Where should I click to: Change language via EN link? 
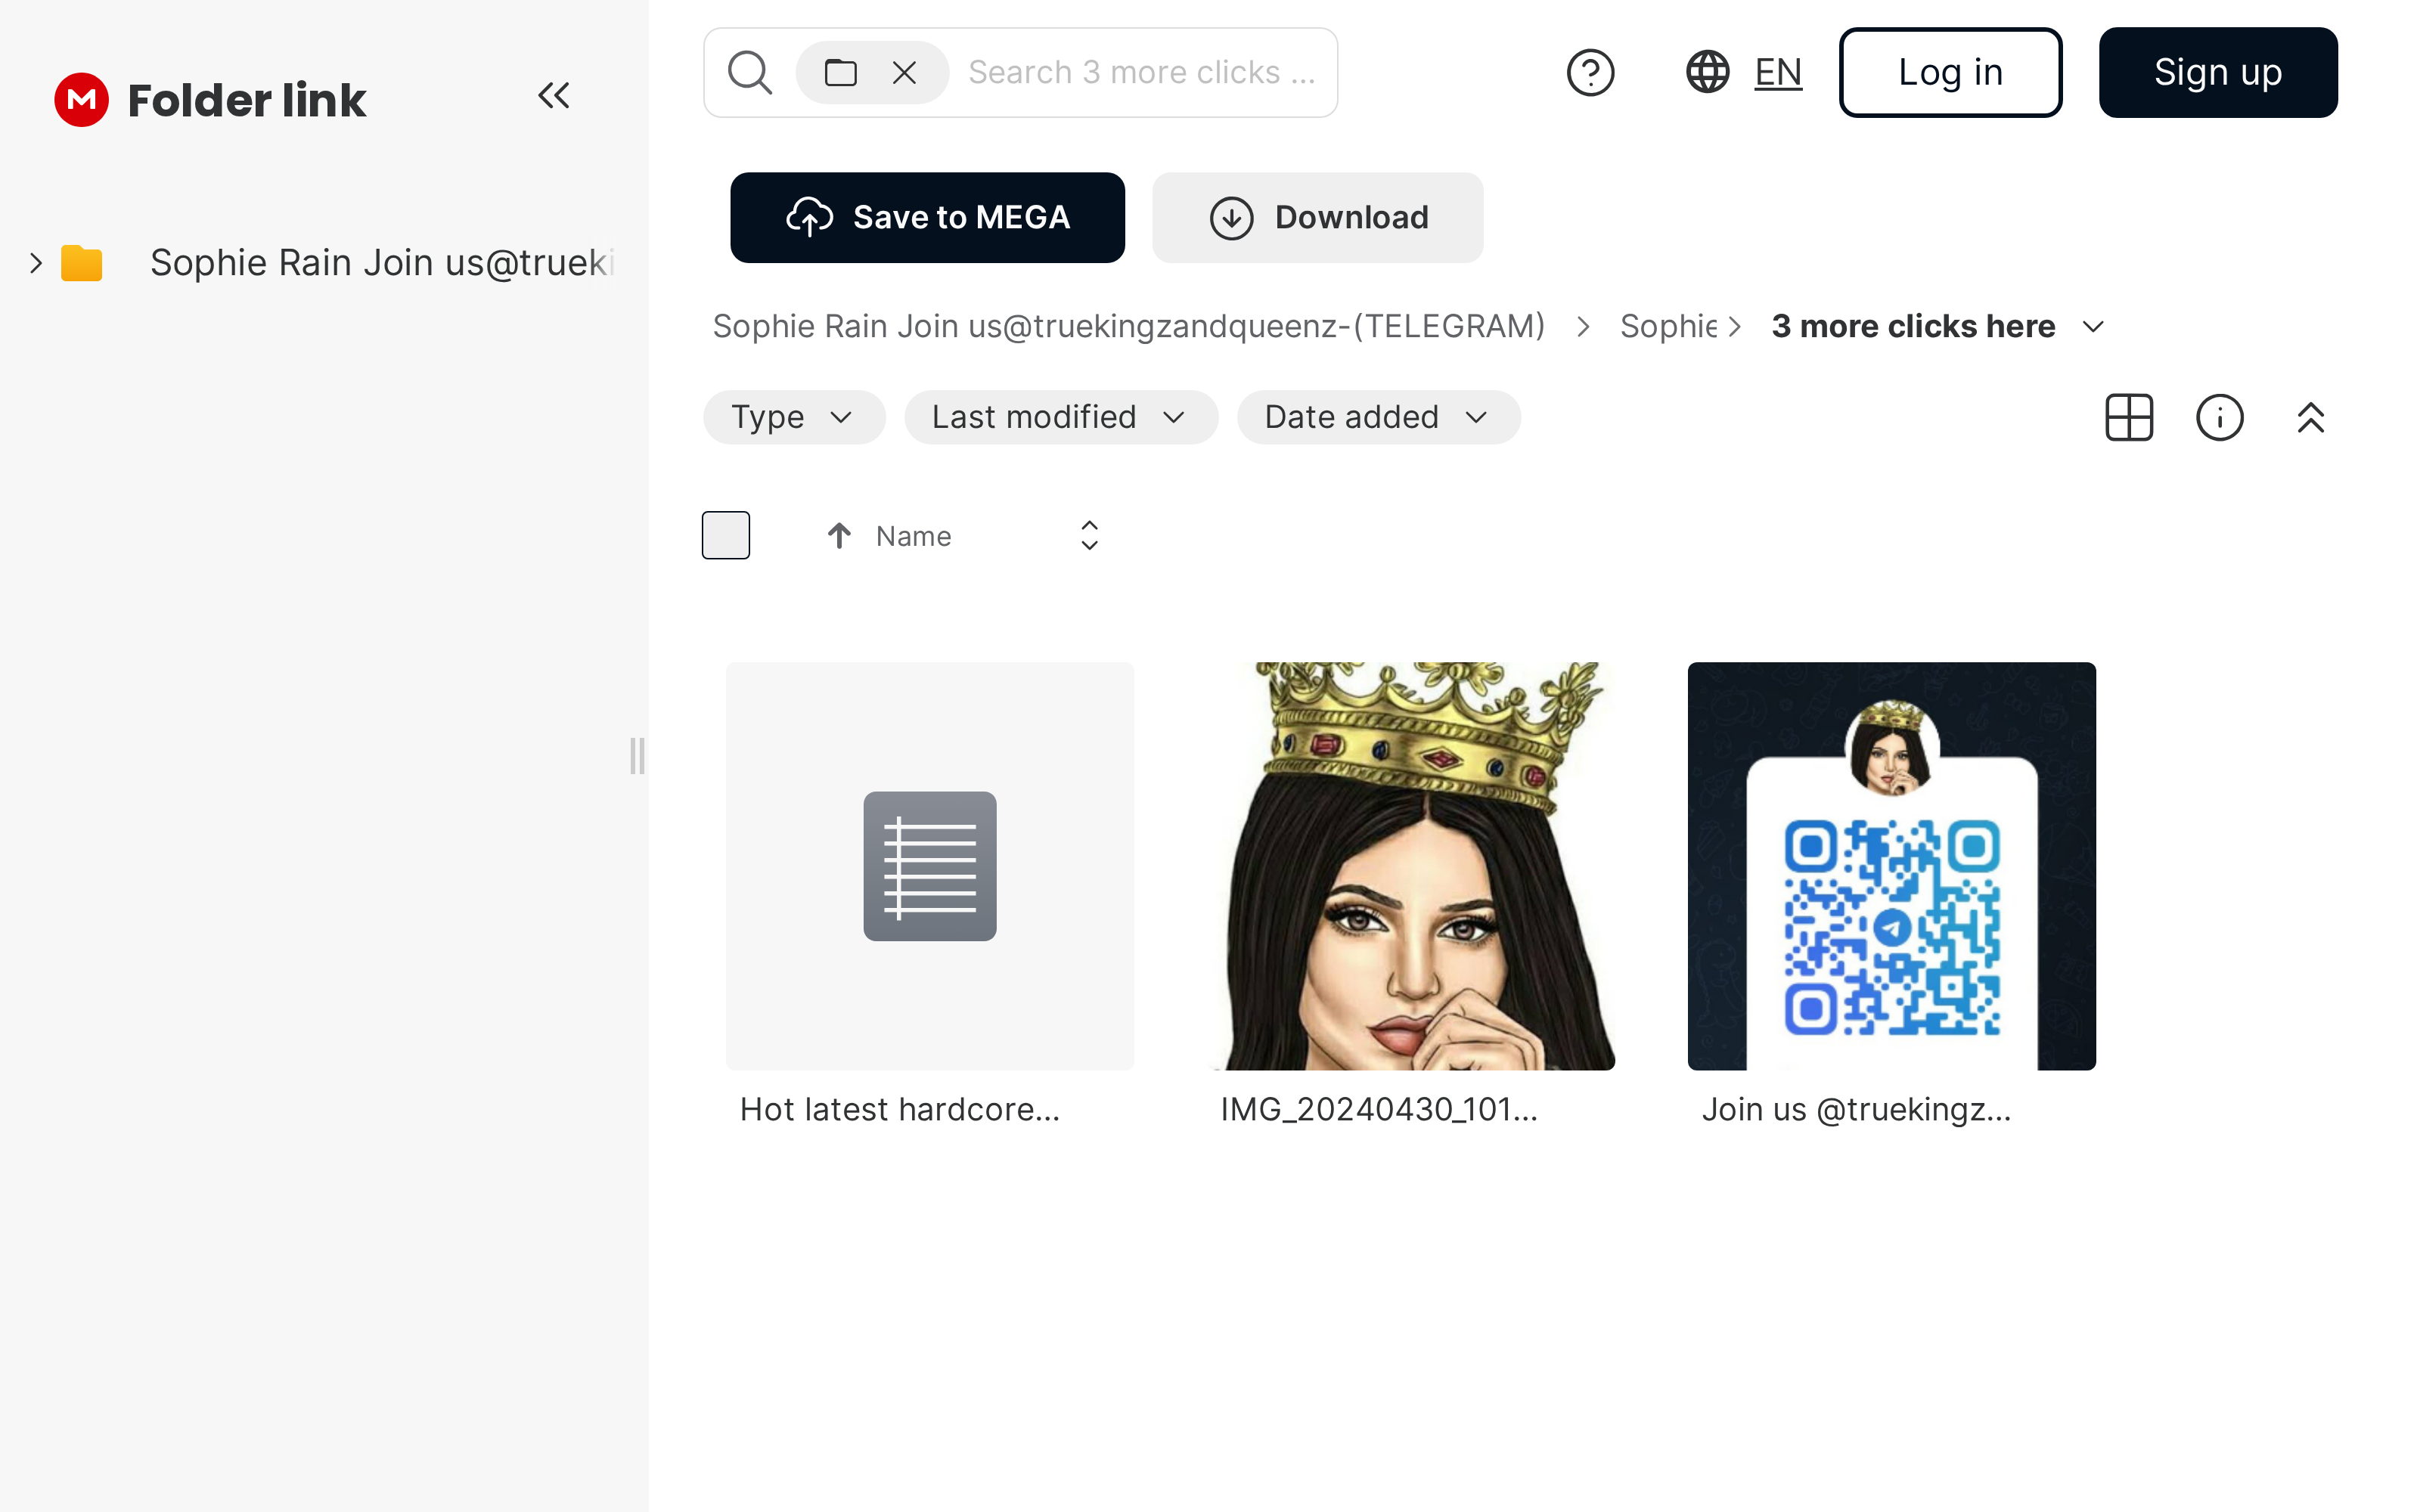point(1778,73)
